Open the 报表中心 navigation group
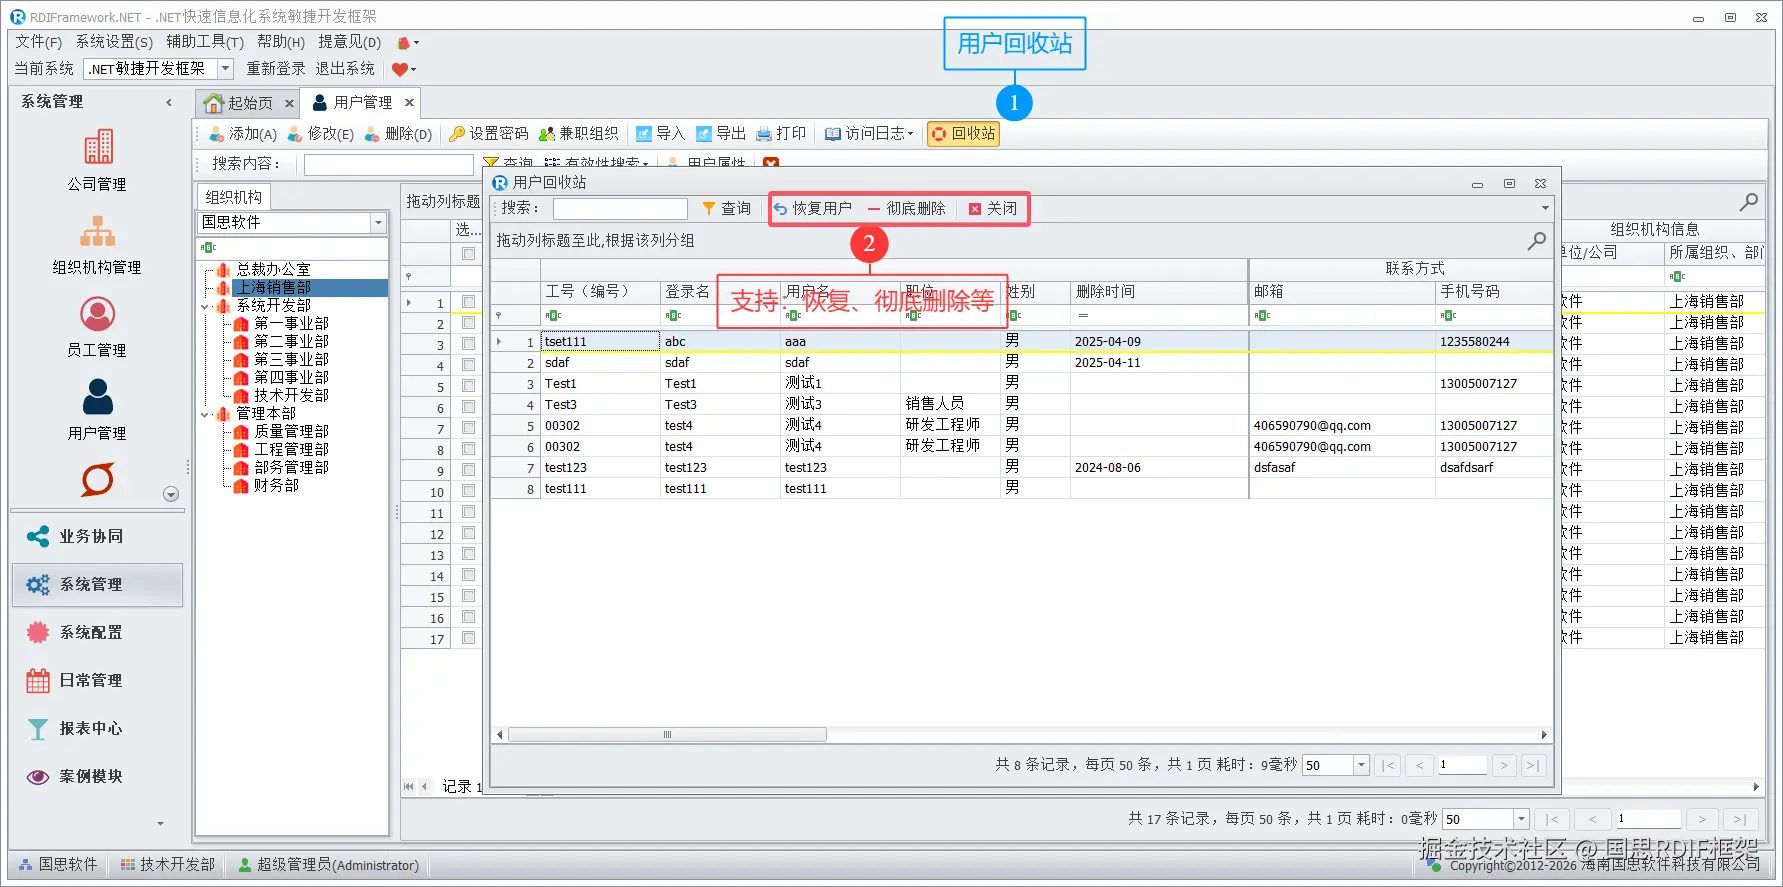Screen dimensions: 1783x887 tap(97, 728)
